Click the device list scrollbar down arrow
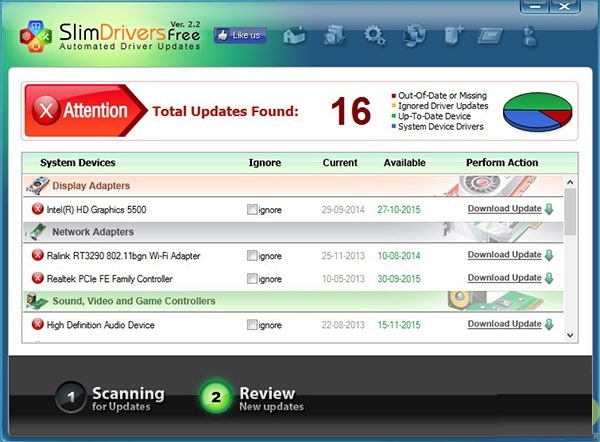Viewport: 600px width, 442px height. 570,336
